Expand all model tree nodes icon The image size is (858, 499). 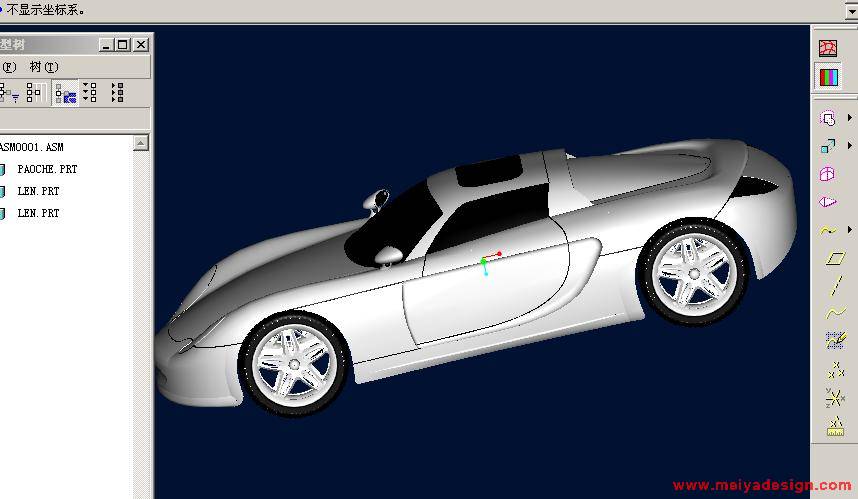[90, 92]
